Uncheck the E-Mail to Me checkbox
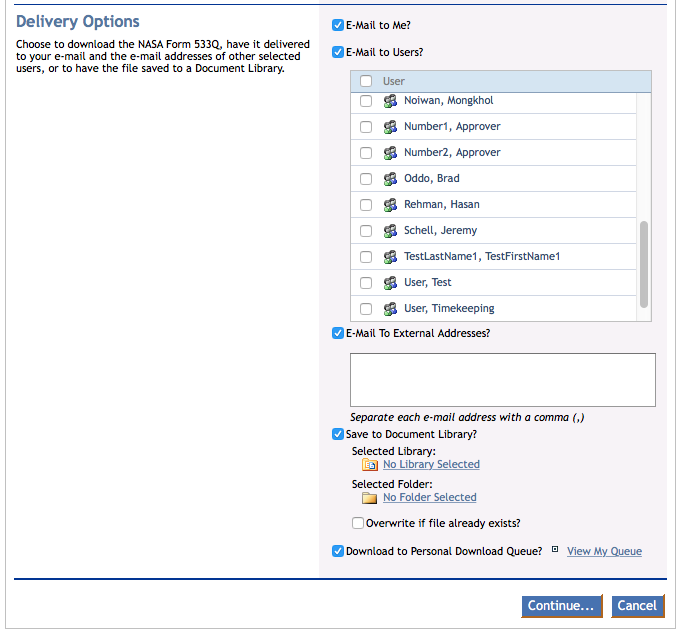This screenshot has width=681, height=635. click(x=338, y=25)
